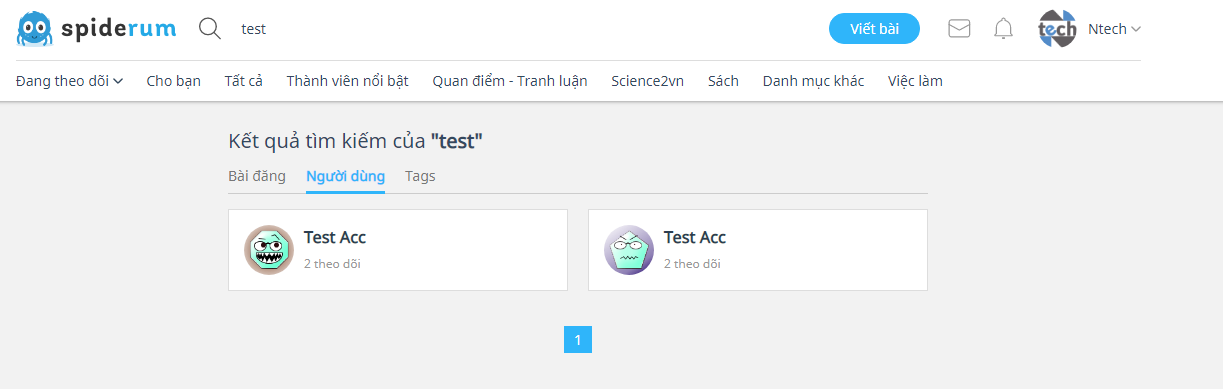Click the Ntech profile avatar
This screenshot has width=1223, height=389.
coord(1057,29)
